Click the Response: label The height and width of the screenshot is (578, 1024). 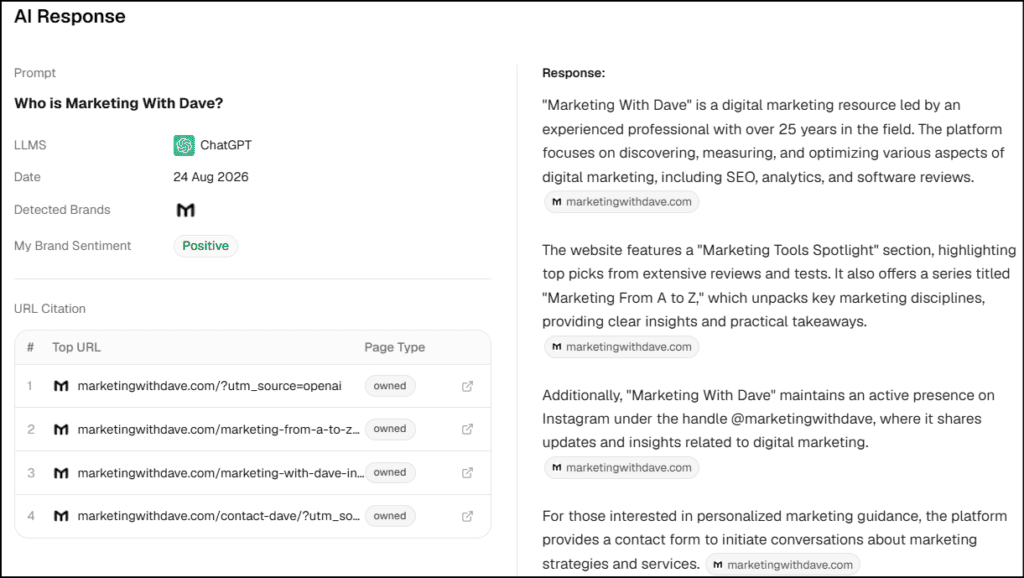(573, 73)
